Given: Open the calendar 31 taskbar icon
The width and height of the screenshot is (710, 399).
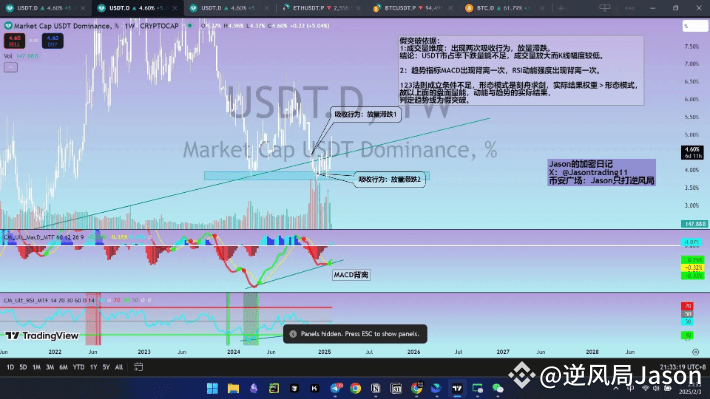Looking at the screenshot, I should point(396,388).
